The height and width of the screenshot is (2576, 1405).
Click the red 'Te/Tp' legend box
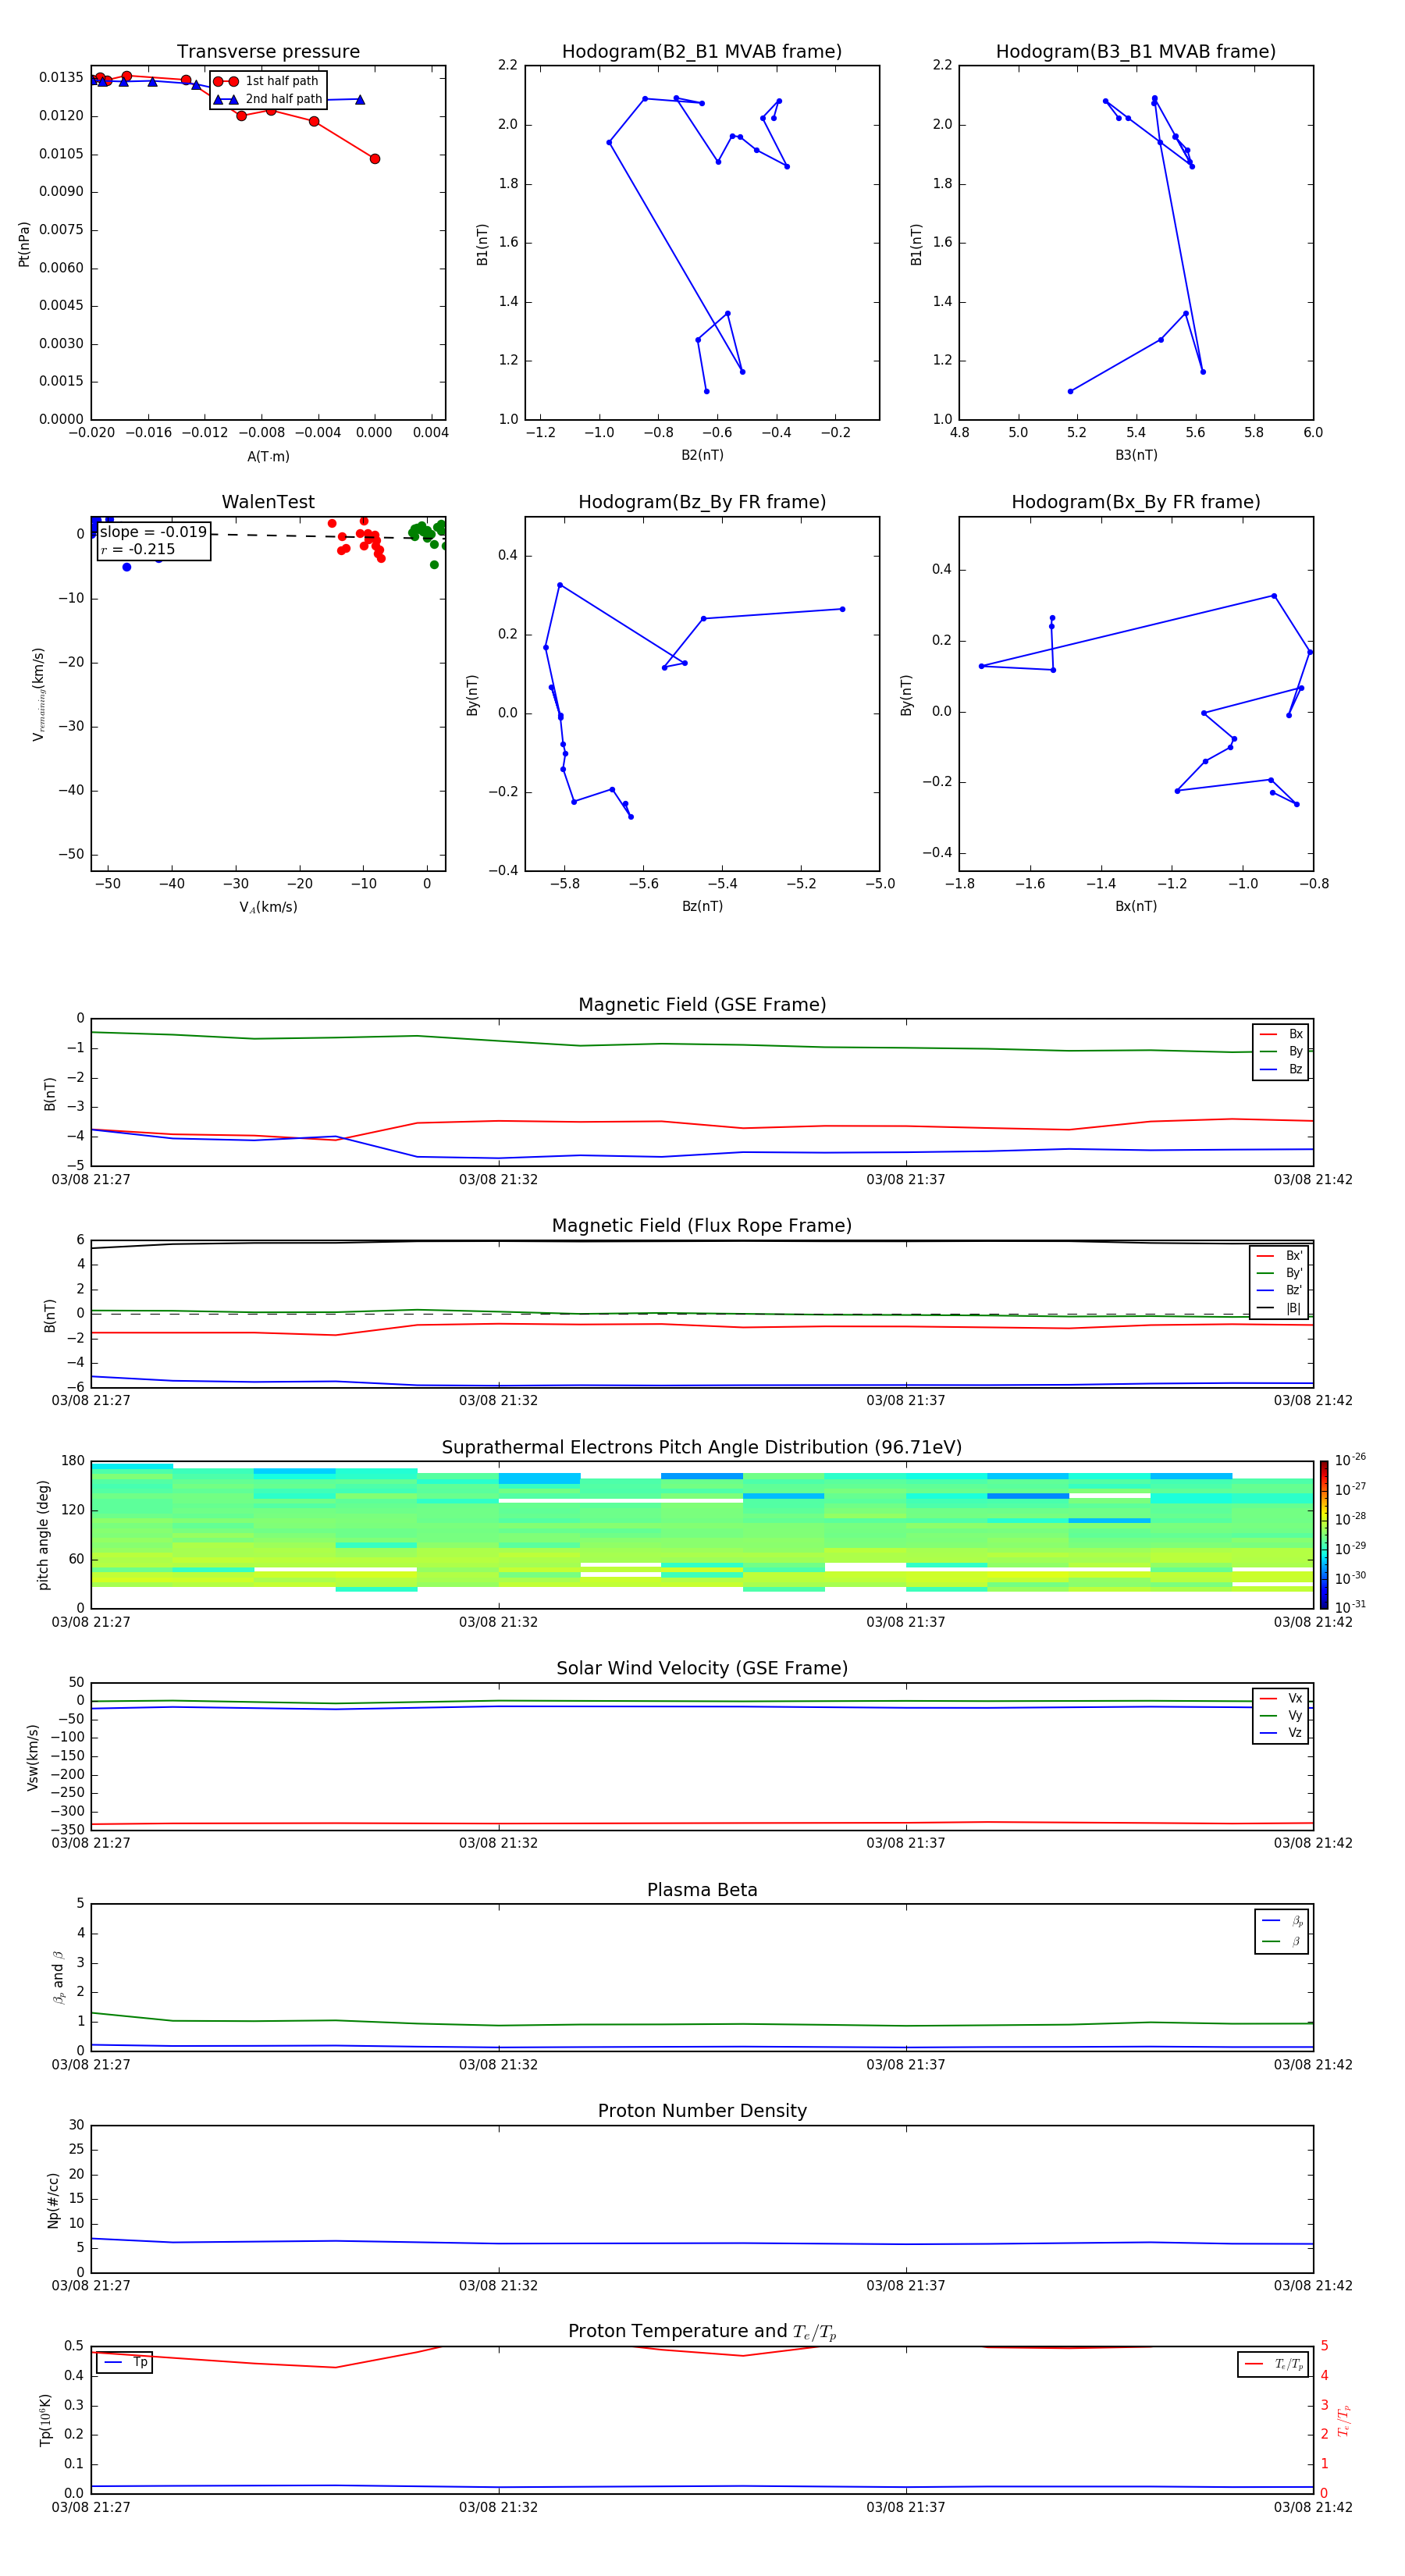coord(1273,2364)
